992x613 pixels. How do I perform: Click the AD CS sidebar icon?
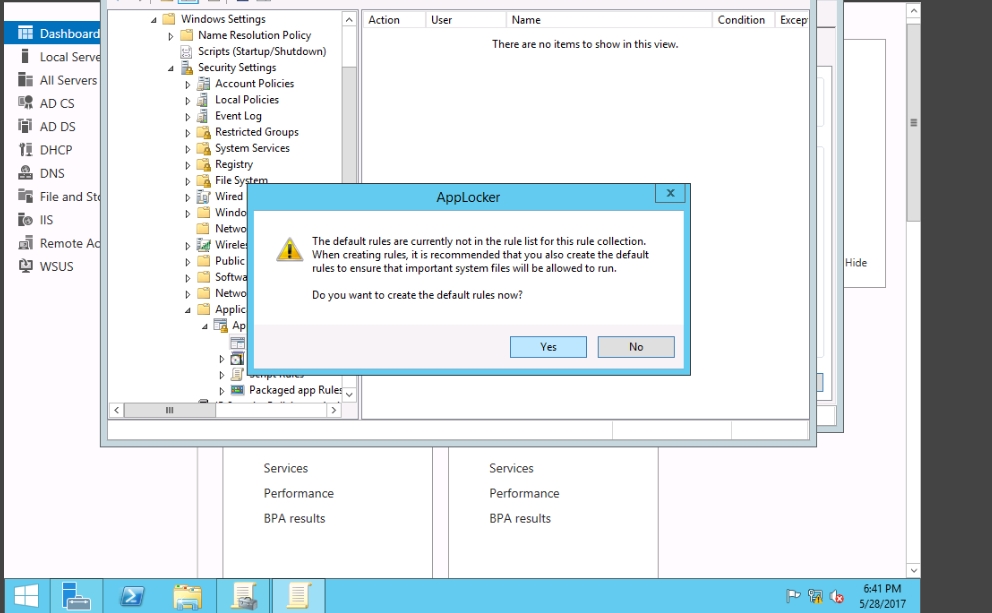pos(25,102)
